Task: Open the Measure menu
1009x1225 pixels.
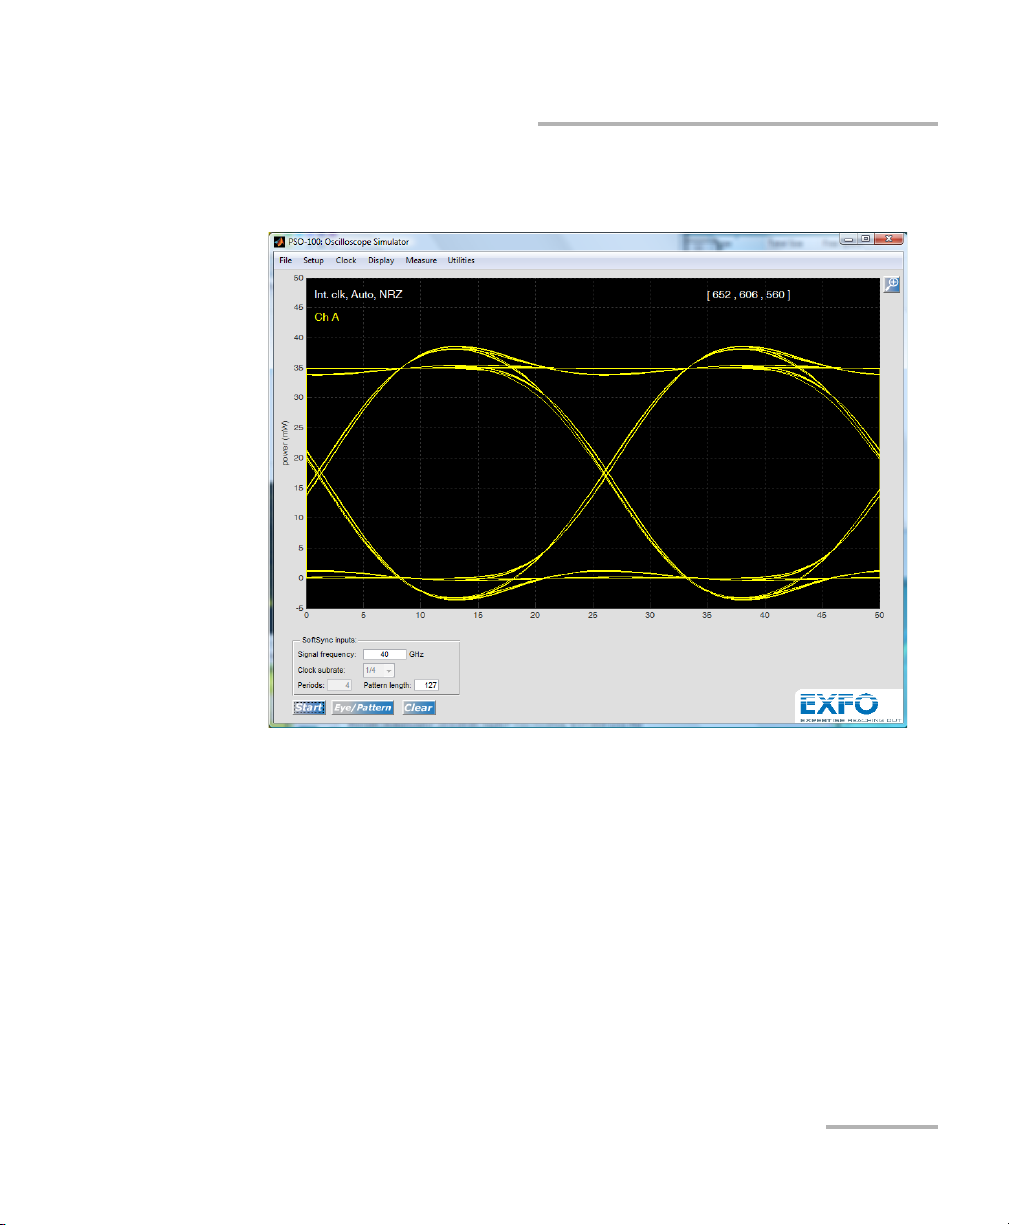Action: [x=421, y=261]
